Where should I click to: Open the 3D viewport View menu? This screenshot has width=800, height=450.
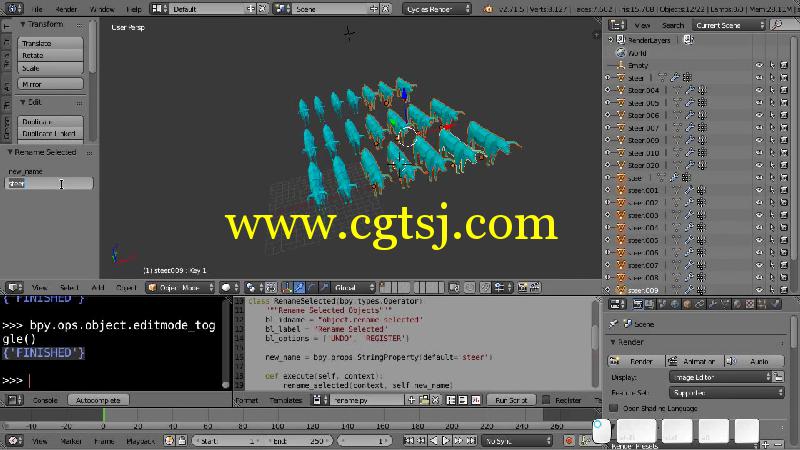coord(39,288)
